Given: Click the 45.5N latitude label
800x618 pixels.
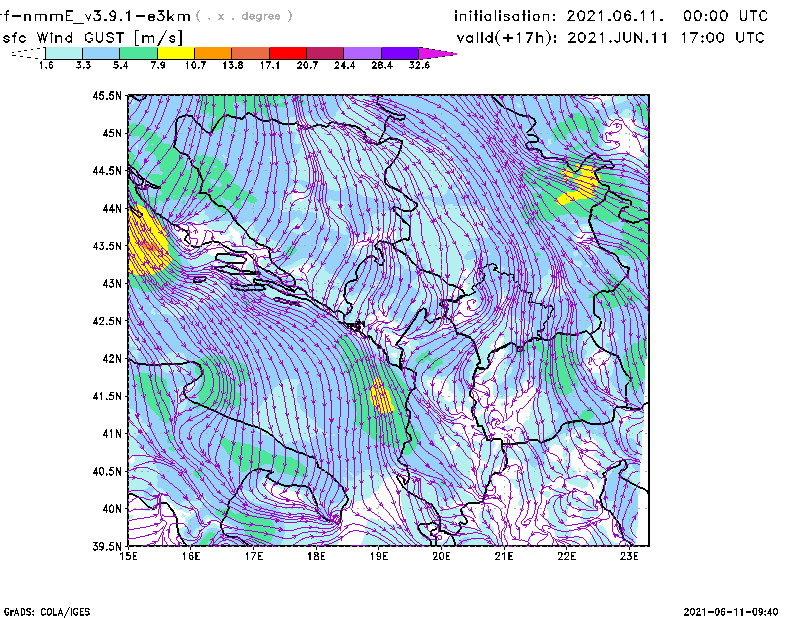Looking at the screenshot, I should 107,95.
